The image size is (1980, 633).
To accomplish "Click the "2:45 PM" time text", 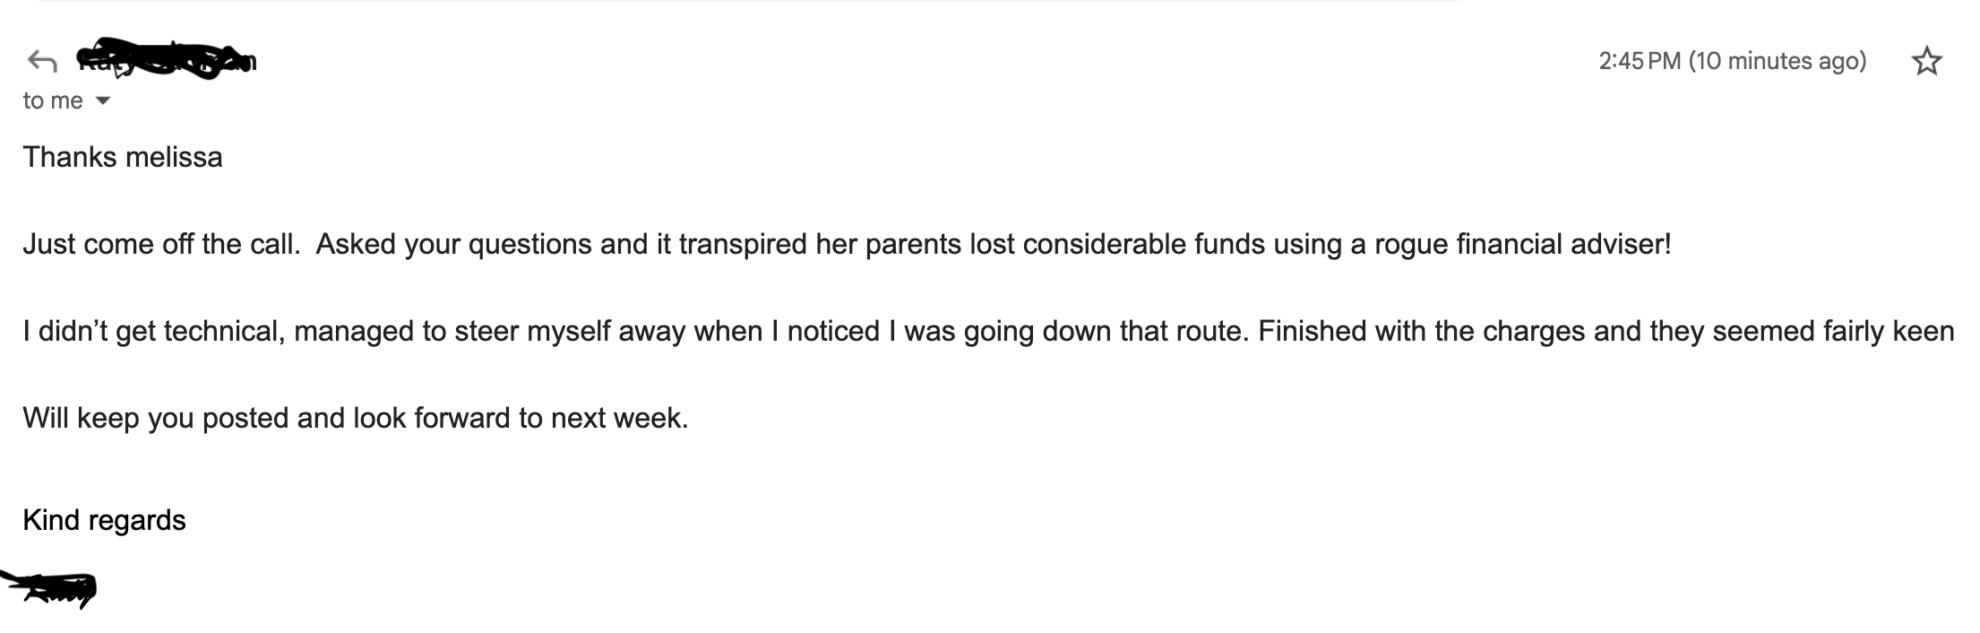I will pos(1639,61).
